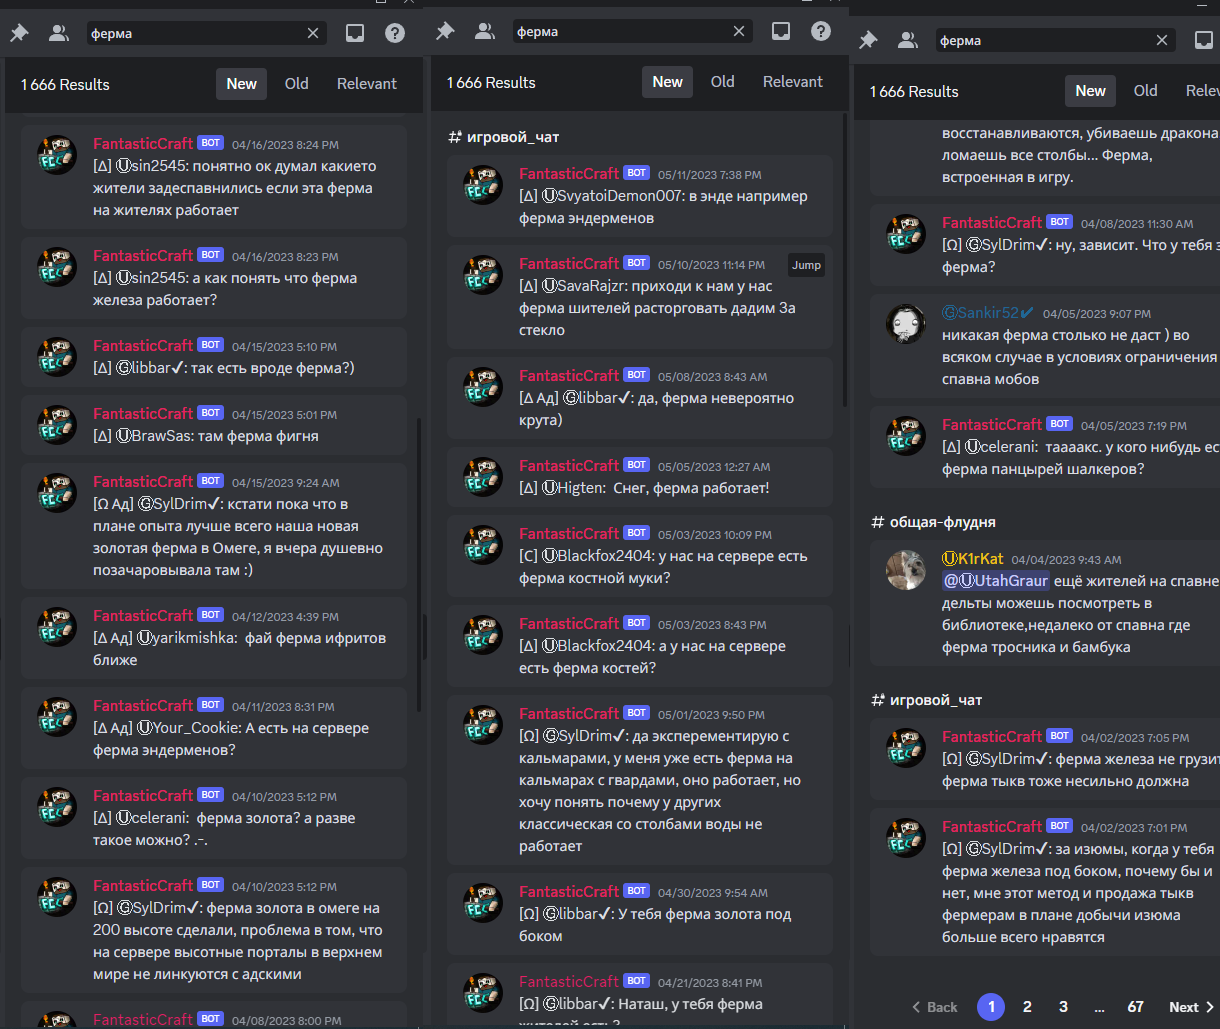Open the inbox icon in the left panel
This screenshot has width=1220, height=1029.
point(355,33)
